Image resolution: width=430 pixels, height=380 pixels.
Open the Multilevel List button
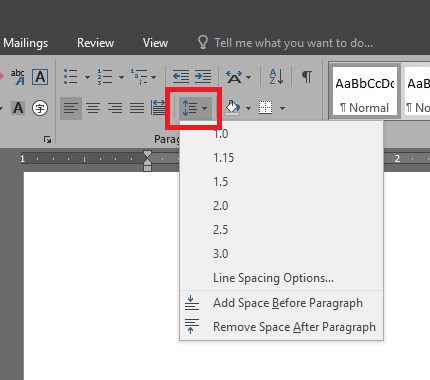[139, 77]
